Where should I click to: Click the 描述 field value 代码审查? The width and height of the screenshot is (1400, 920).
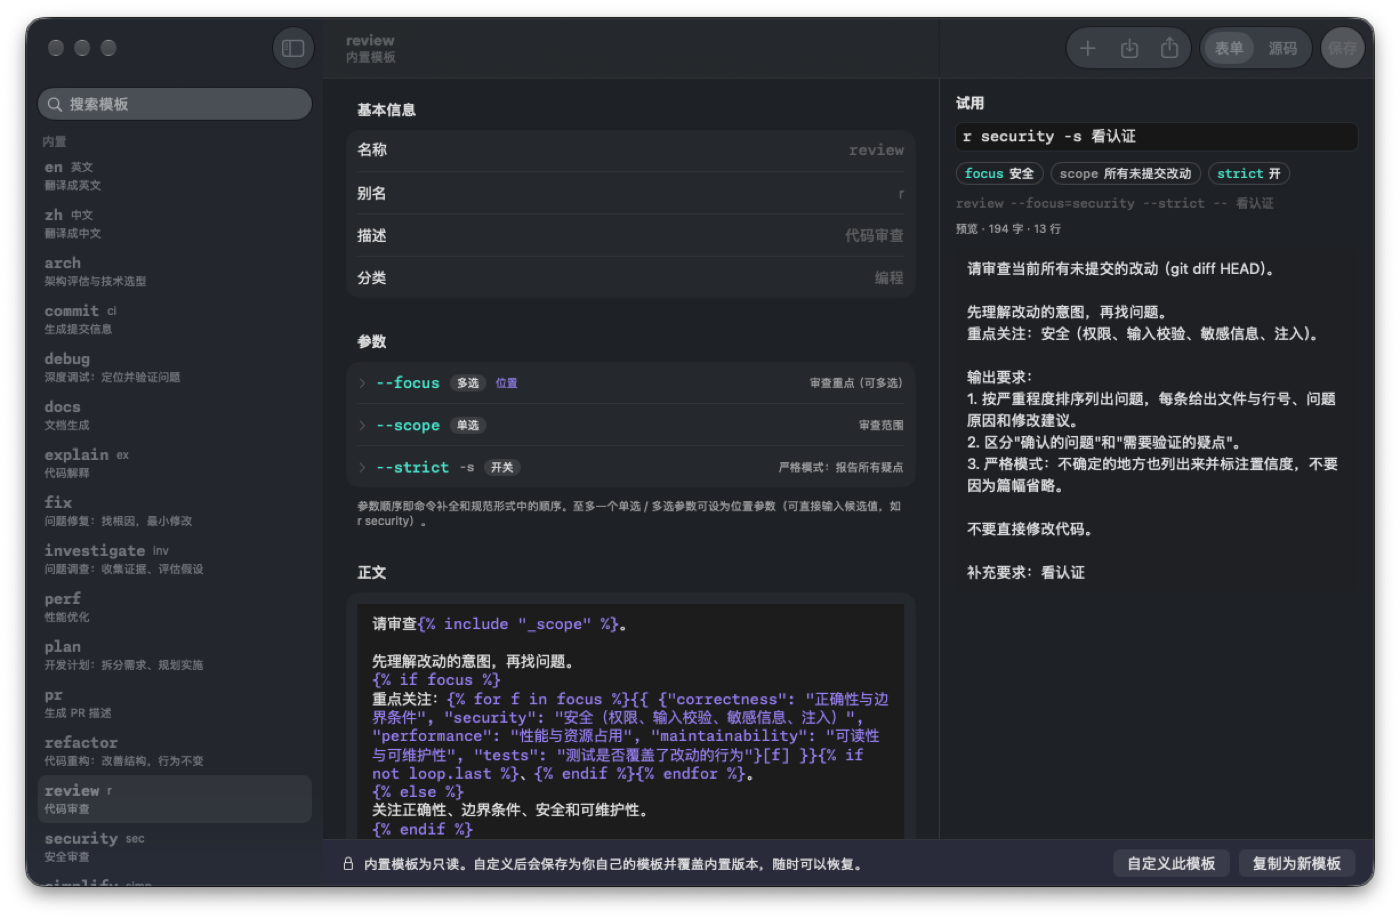[x=874, y=236]
